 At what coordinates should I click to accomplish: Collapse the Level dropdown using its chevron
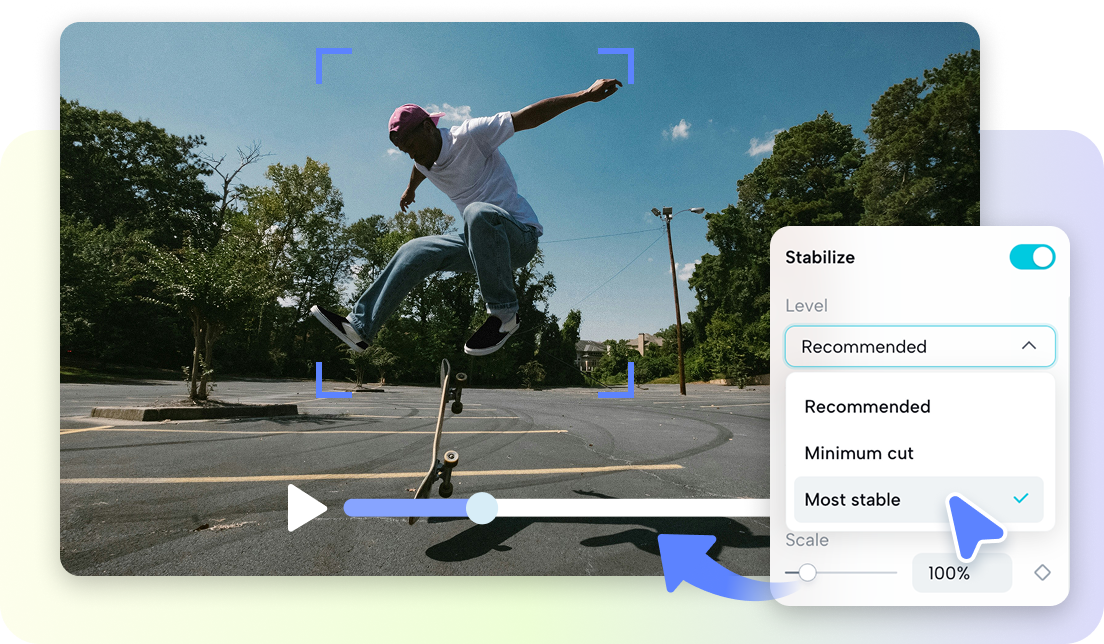(1029, 346)
